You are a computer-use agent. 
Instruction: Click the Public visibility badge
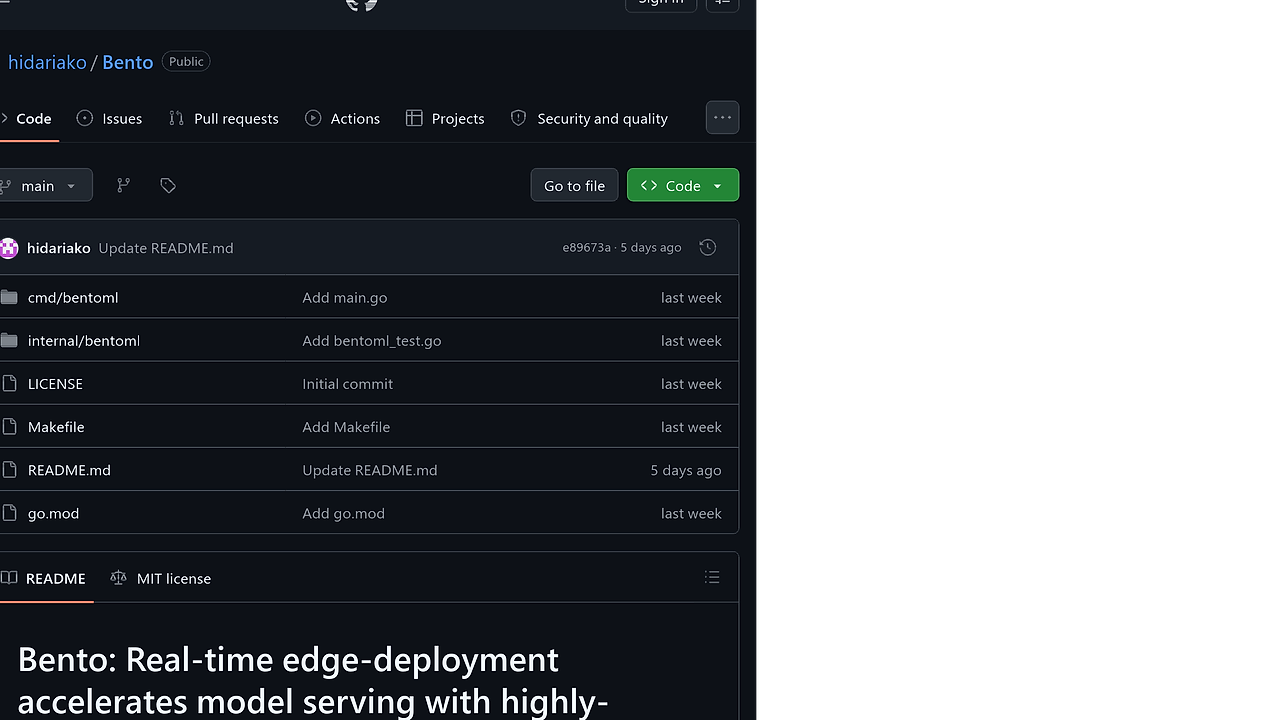tap(186, 62)
